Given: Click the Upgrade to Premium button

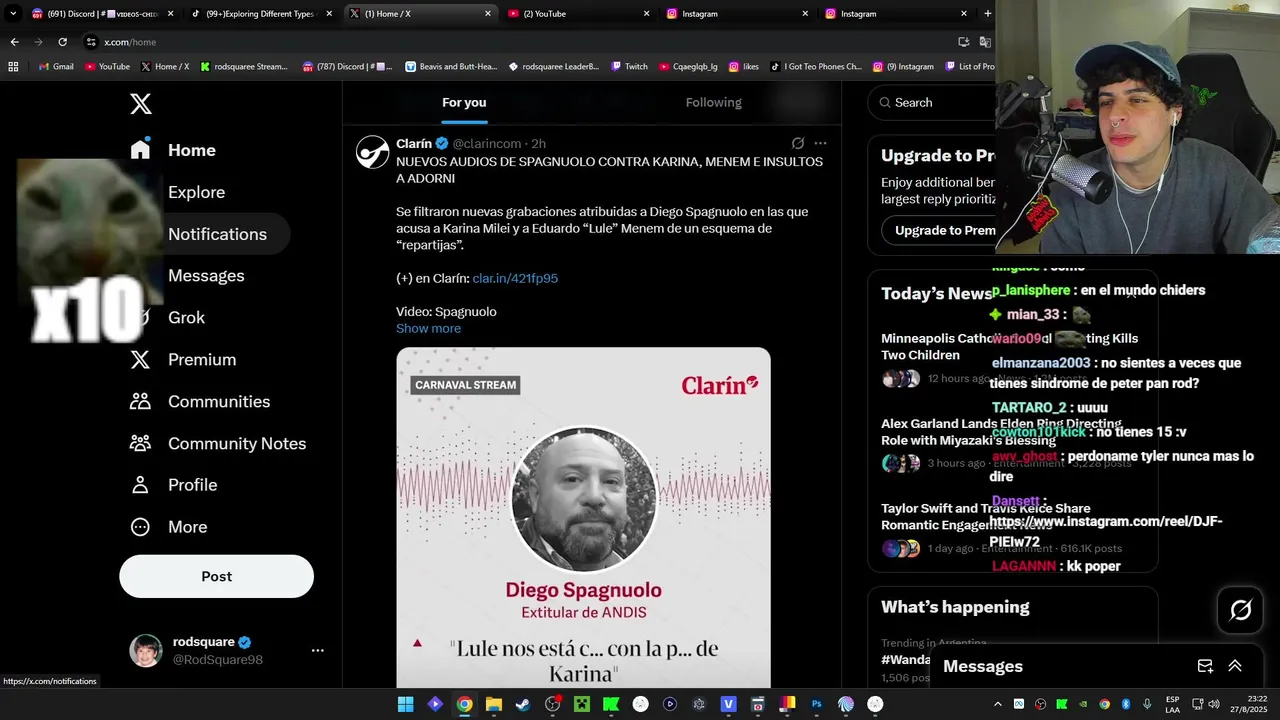Looking at the screenshot, I should [x=940, y=230].
